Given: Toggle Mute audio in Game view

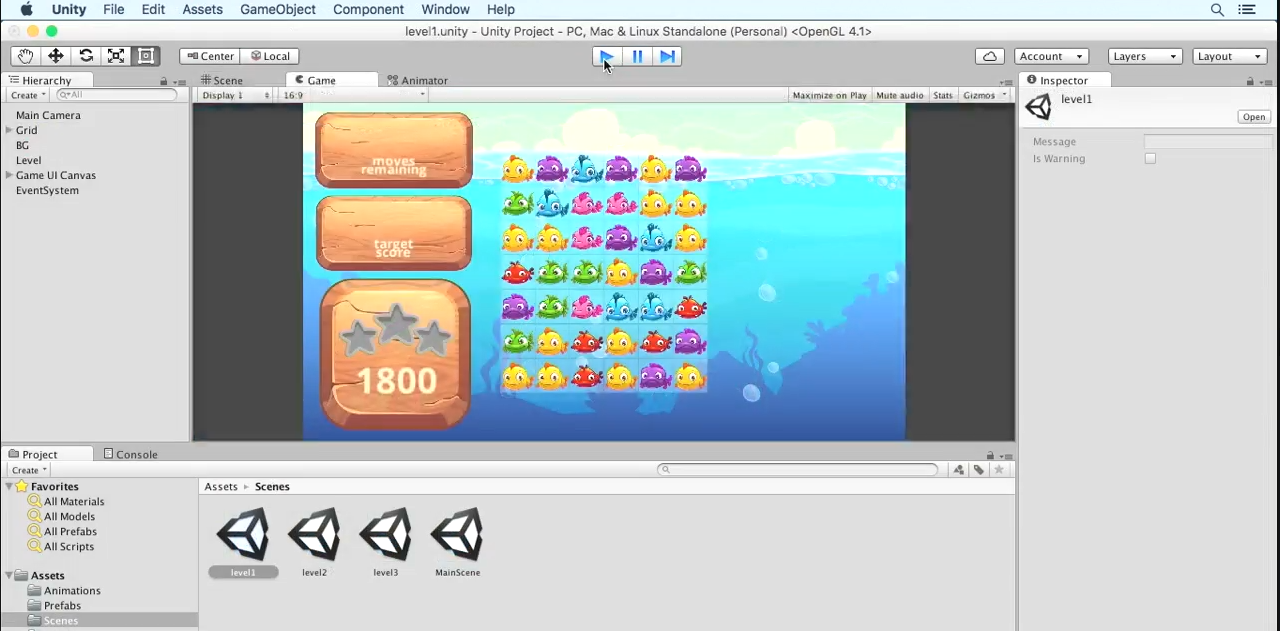Looking at the screenshot, I should point(899,95).
